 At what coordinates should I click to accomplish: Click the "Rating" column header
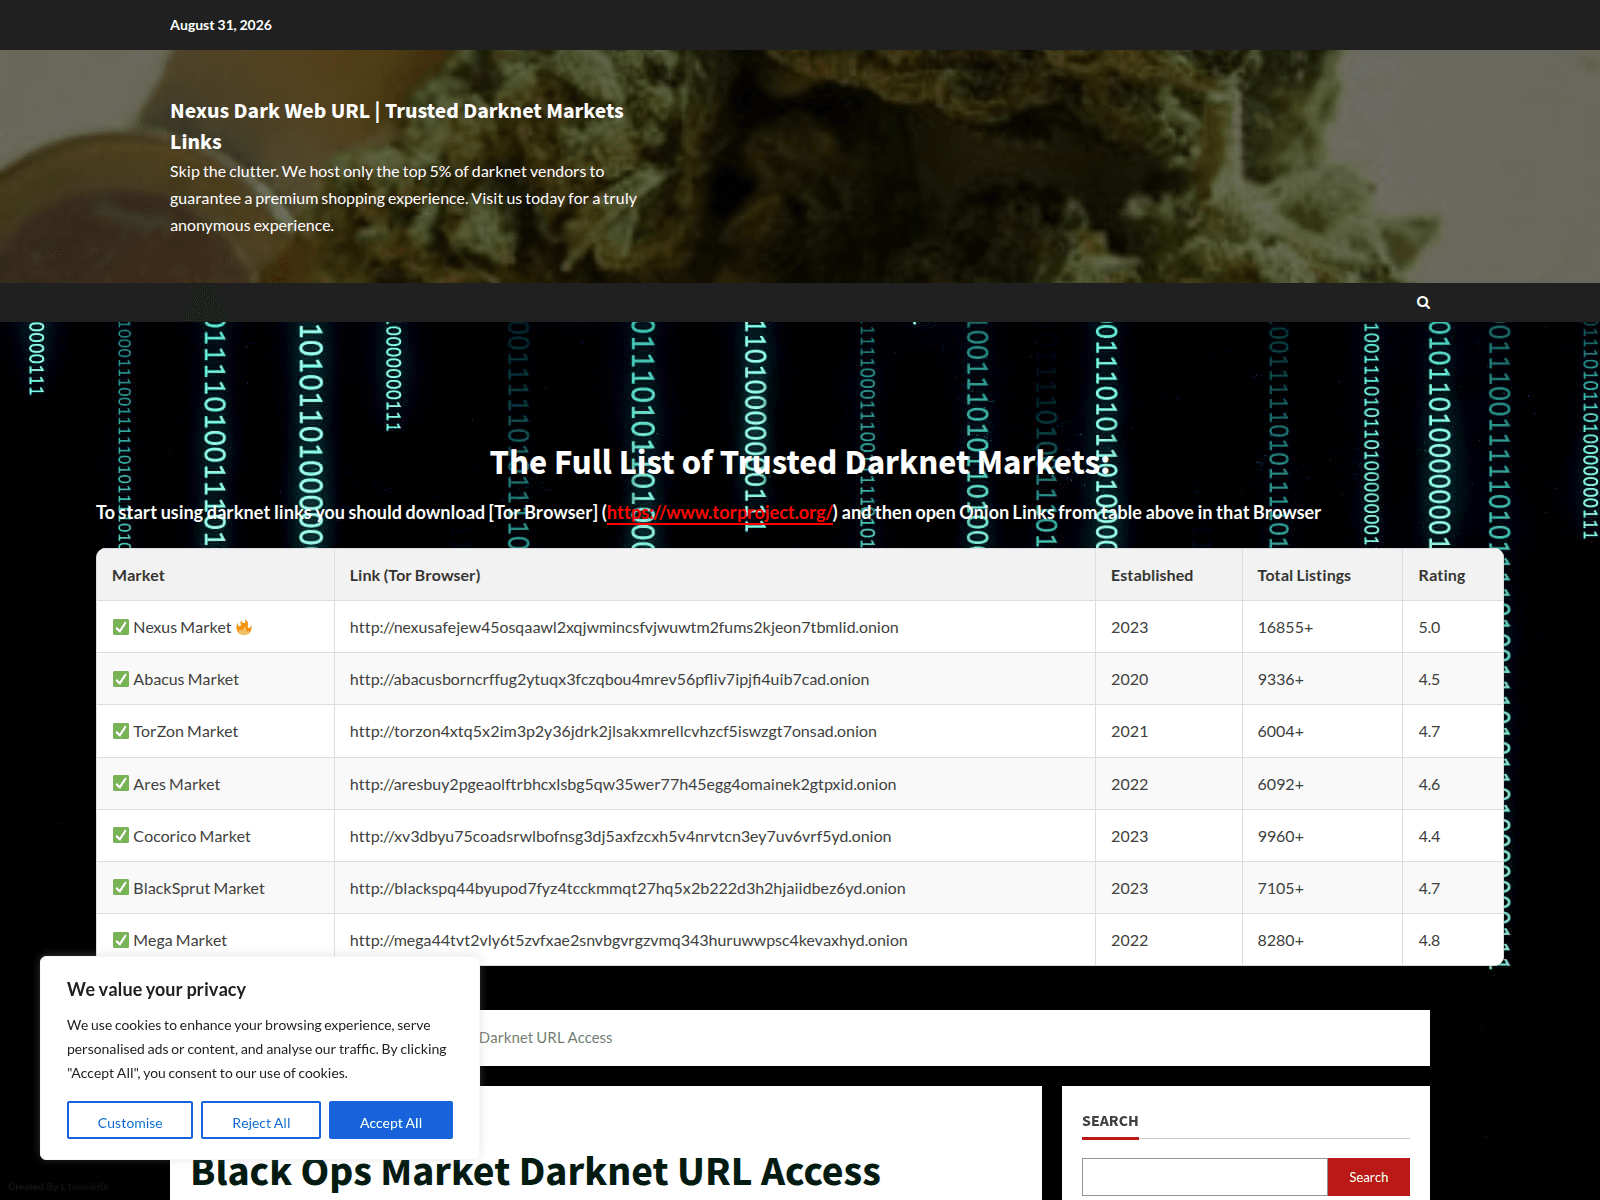[1442, 575]
